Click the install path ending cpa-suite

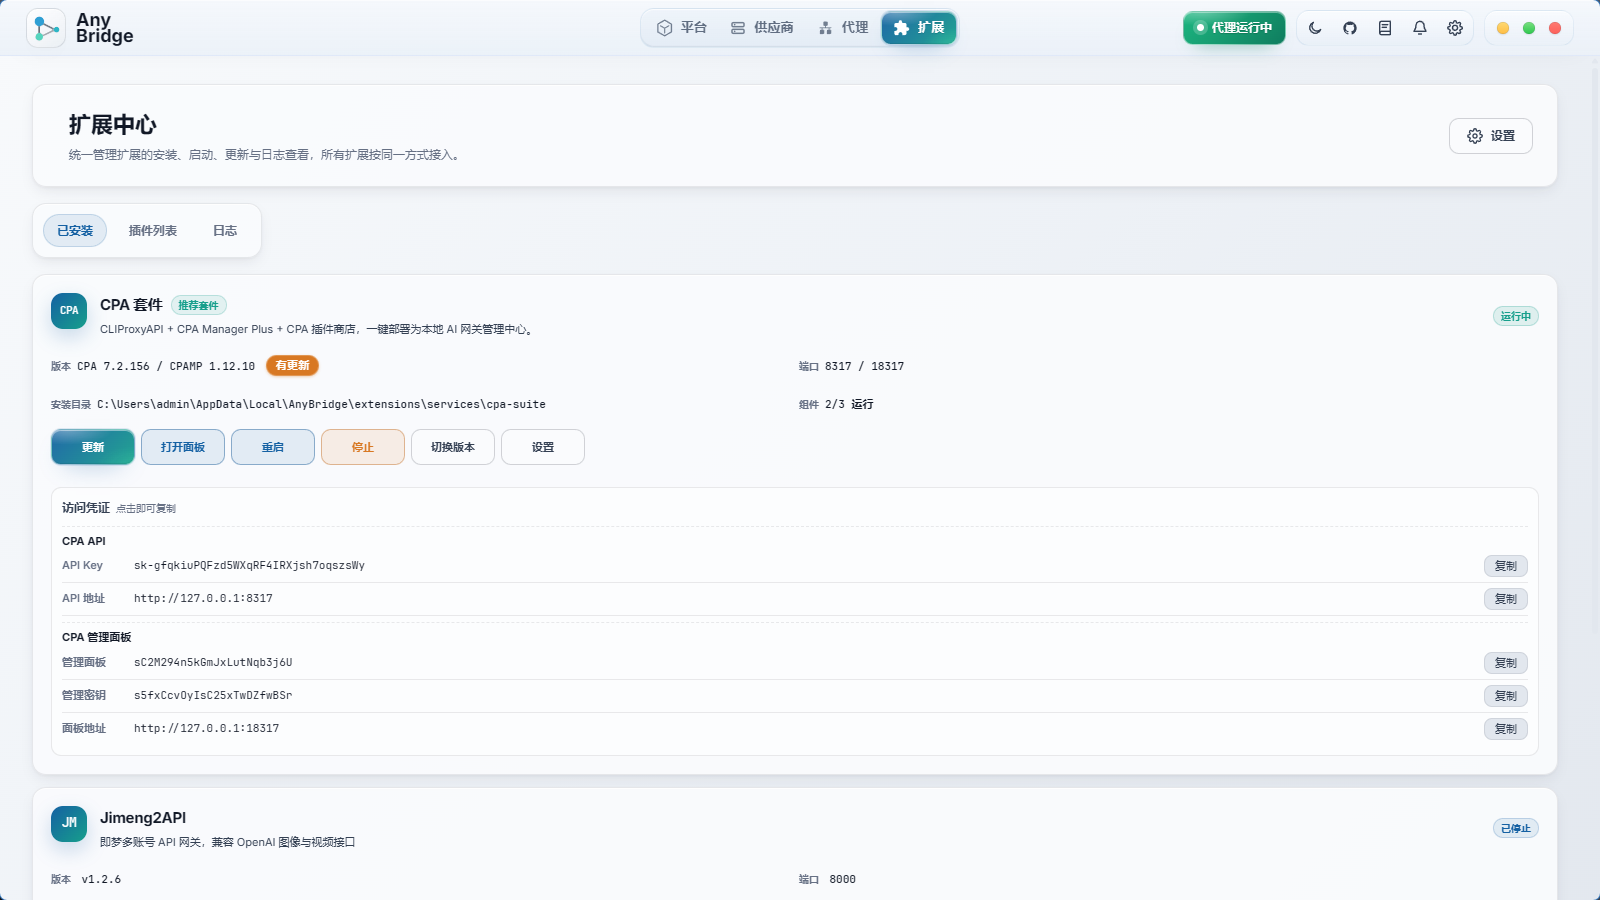[321, 405]
